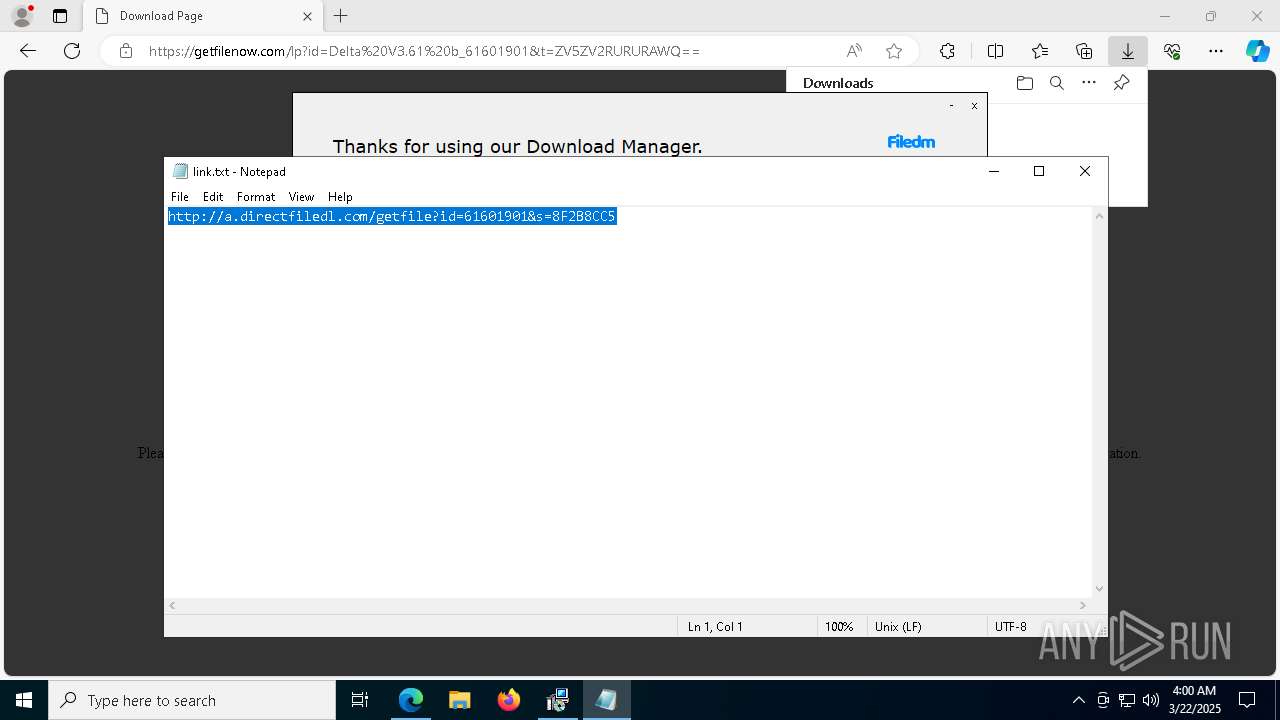Click the Filedm logo
Viewport: 1280px width, 720px height.
tap(911, 142)
